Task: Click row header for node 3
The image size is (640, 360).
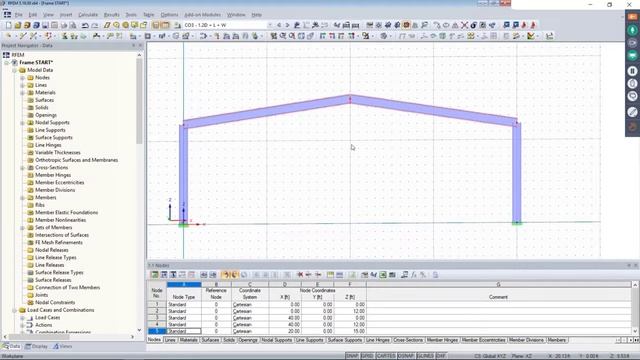Action: point(157,318)
